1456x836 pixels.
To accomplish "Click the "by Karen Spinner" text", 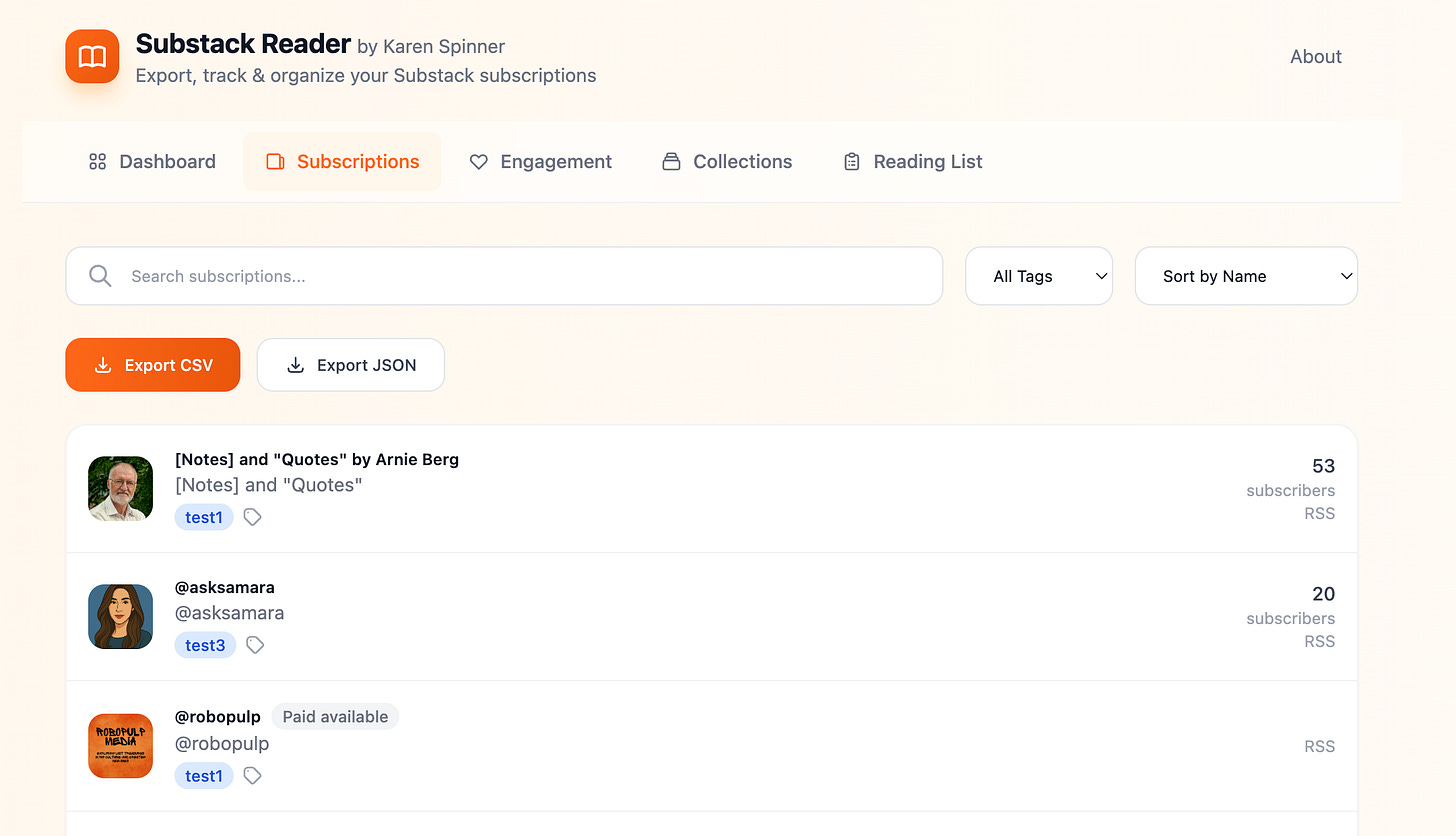I will (x=431, y=46).
